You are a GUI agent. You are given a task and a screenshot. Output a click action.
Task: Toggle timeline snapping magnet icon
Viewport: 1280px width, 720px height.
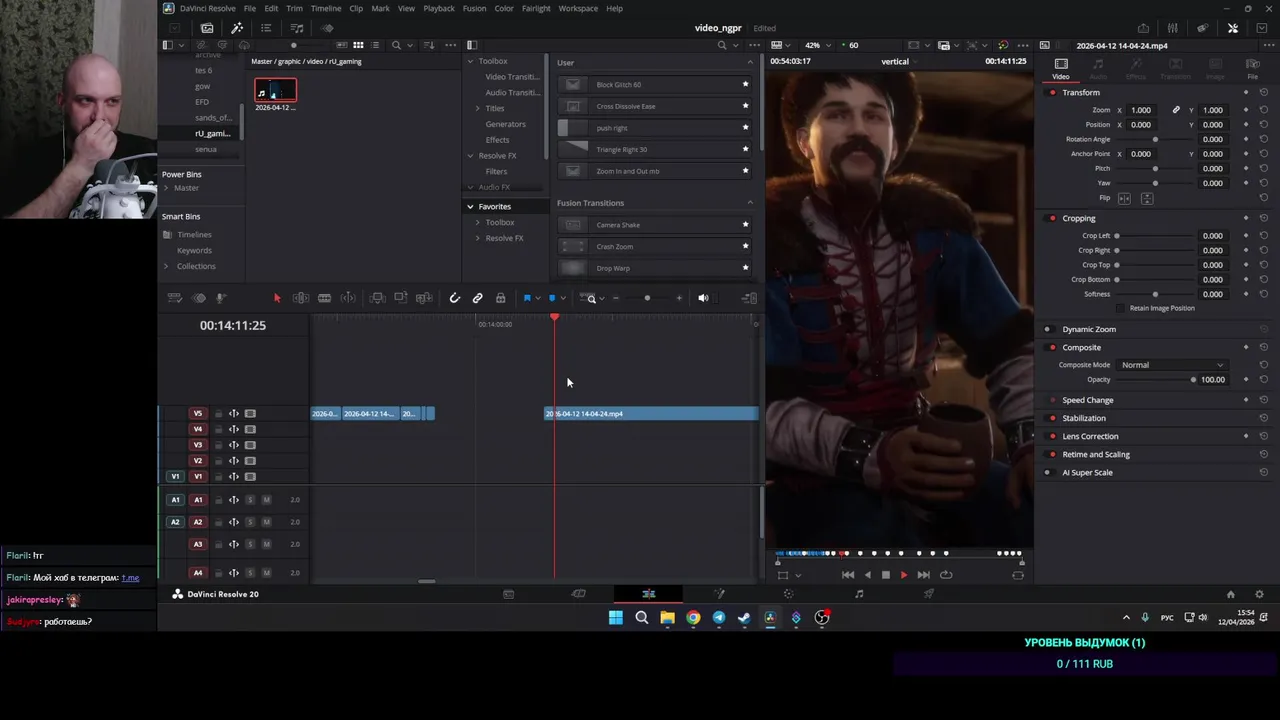[454, 298]
